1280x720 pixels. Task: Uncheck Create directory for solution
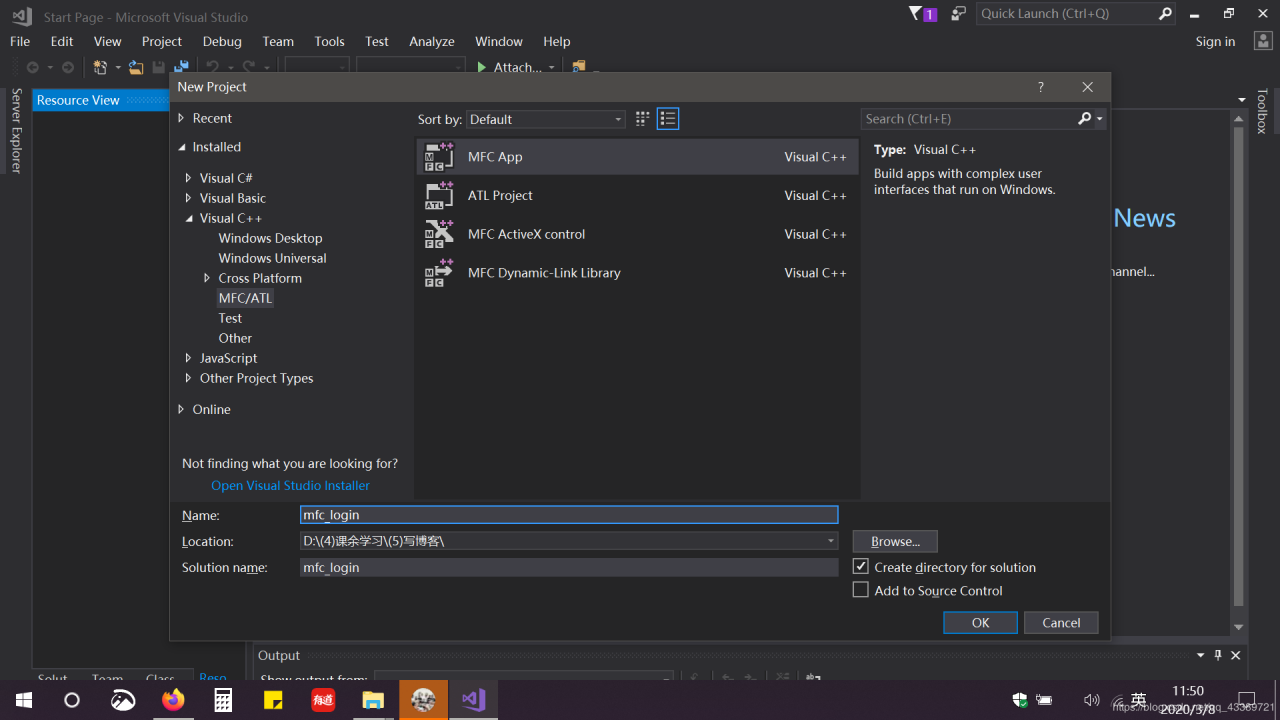tap(861, 566)
